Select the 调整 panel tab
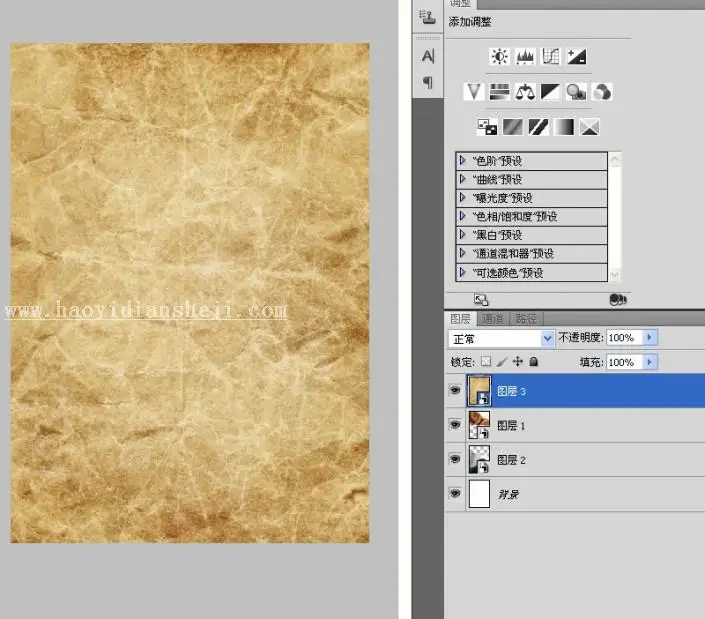This screenshot has height=619, width=705. click(460, 4)
